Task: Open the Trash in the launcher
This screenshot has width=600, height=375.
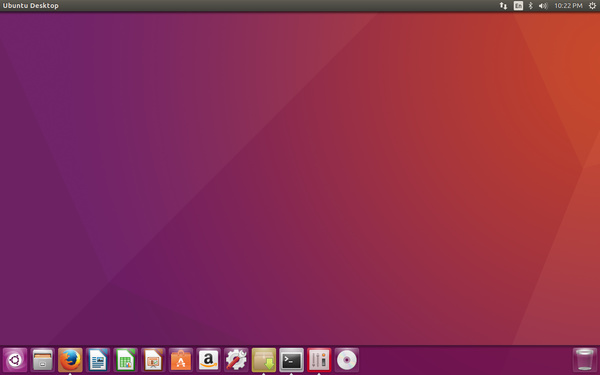Action: coord(585,360)
